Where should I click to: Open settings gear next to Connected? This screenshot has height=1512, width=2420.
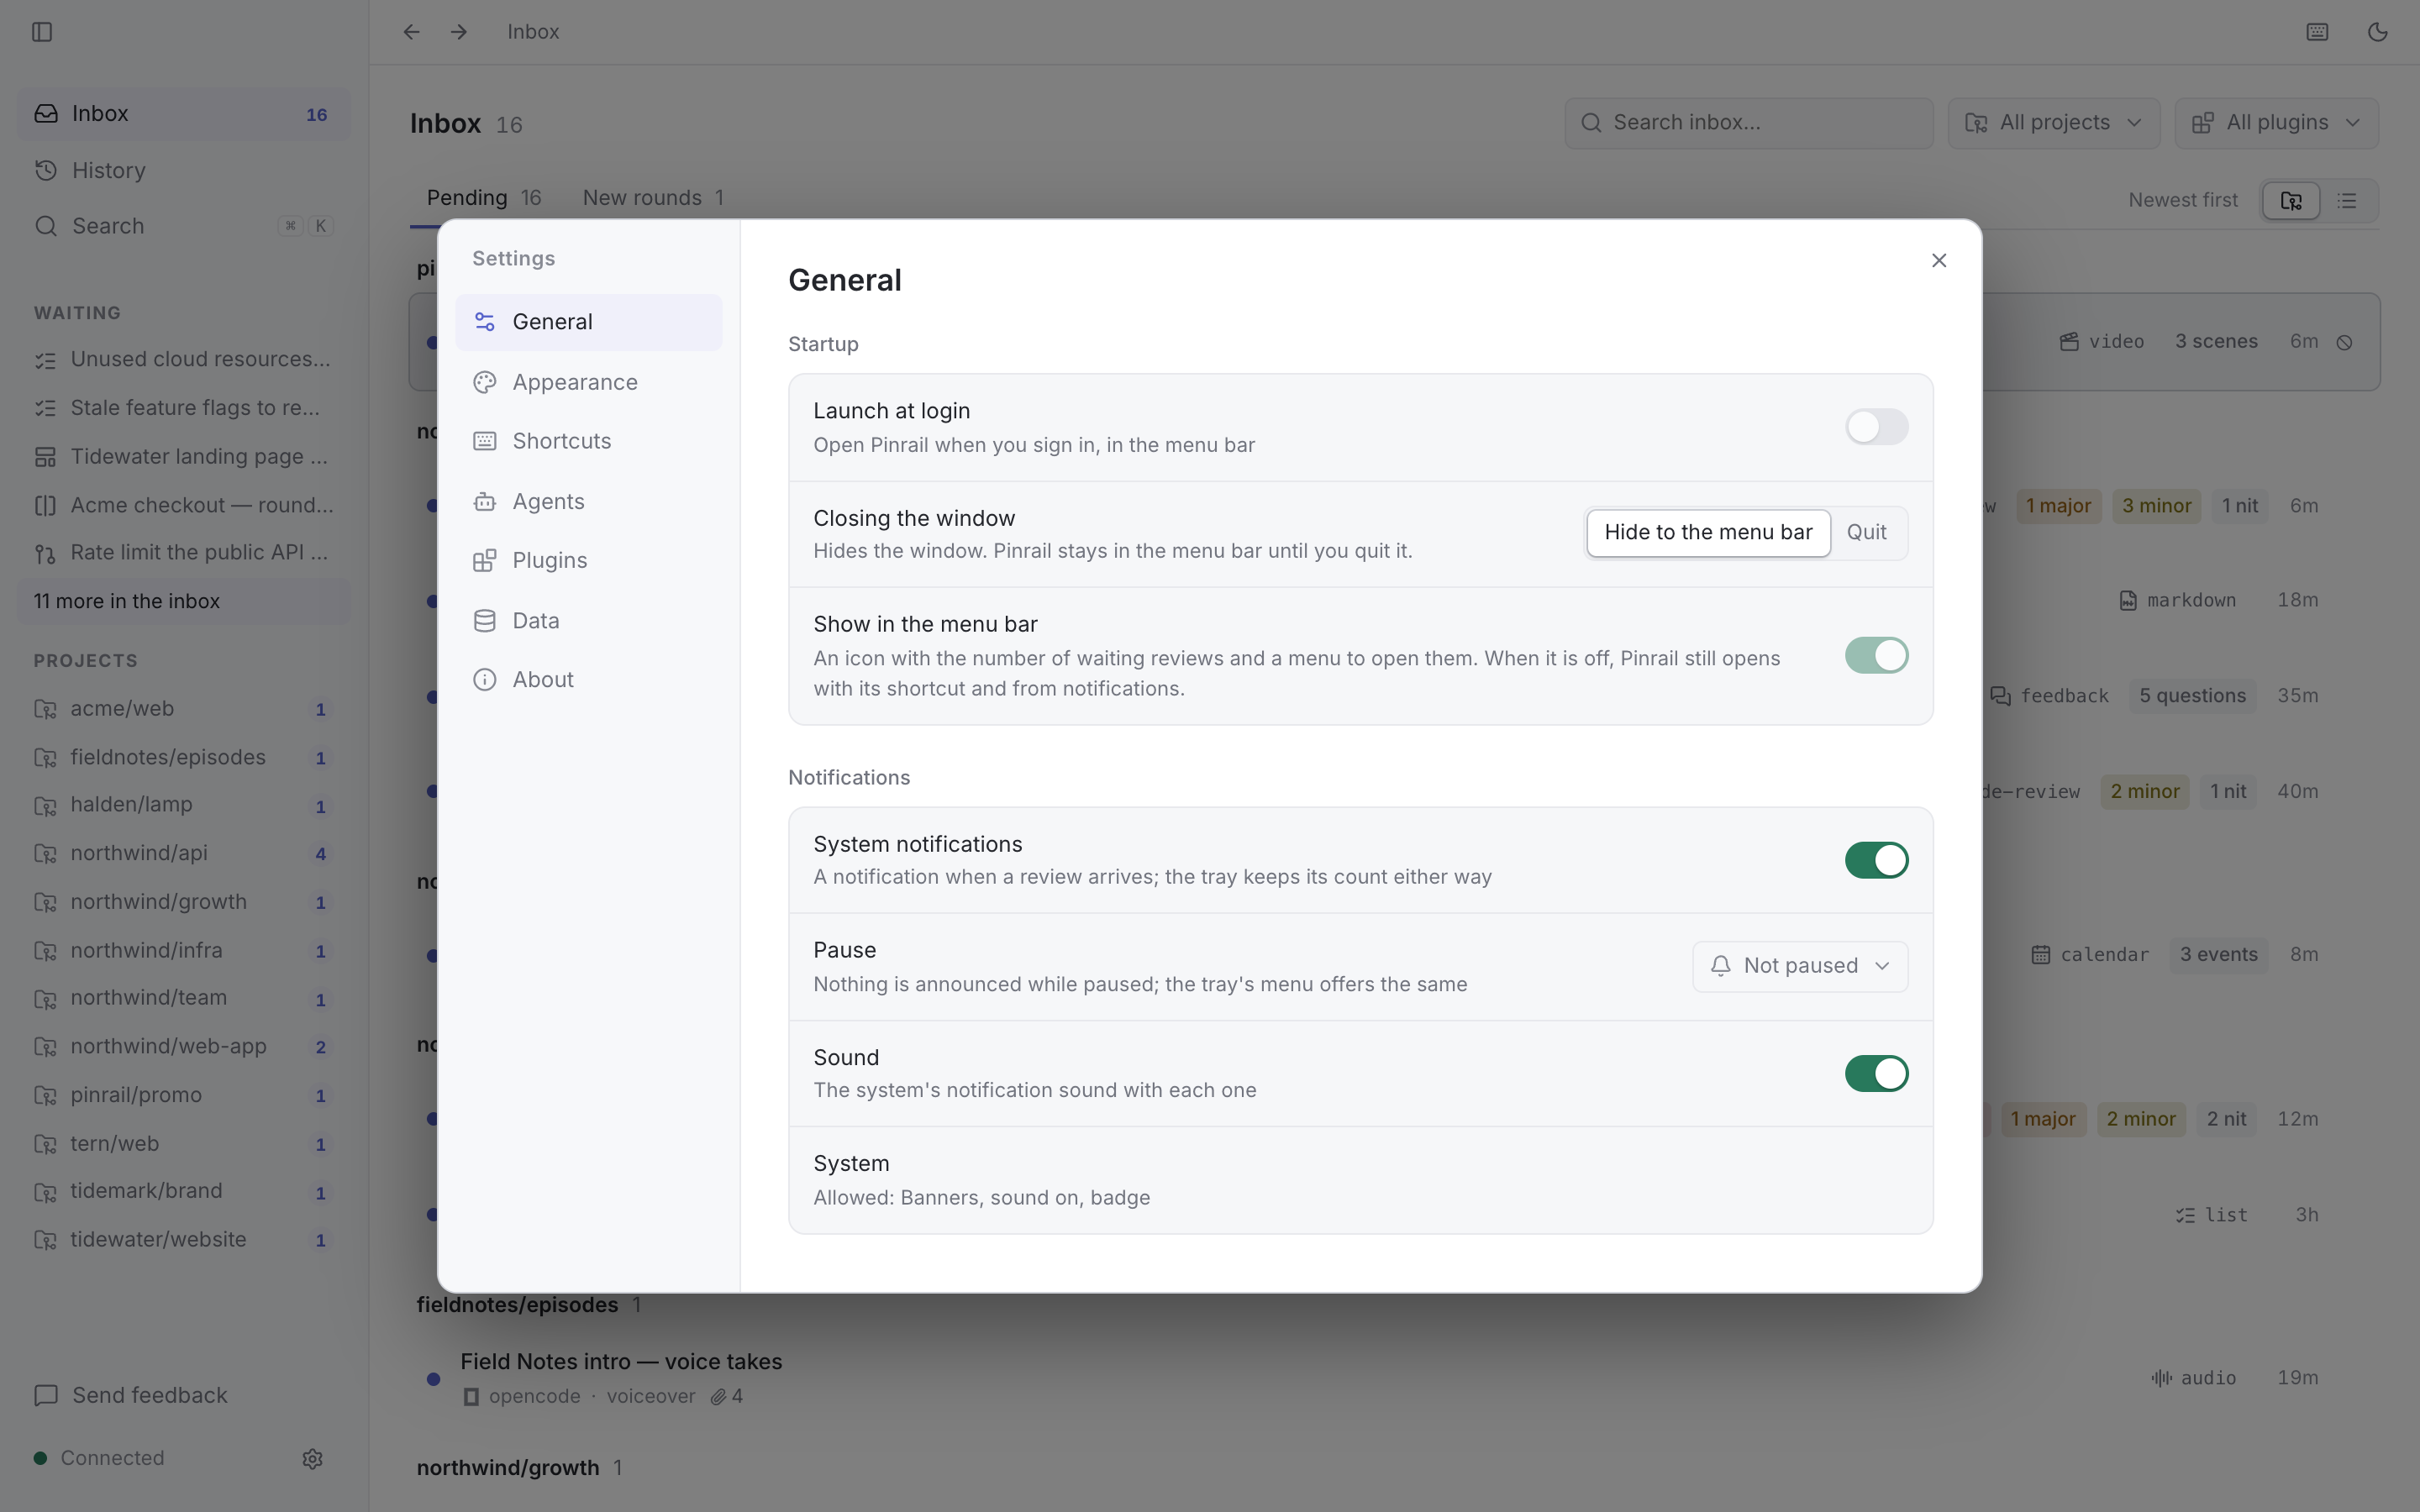pyautogui.click(x=312, y=1458)
